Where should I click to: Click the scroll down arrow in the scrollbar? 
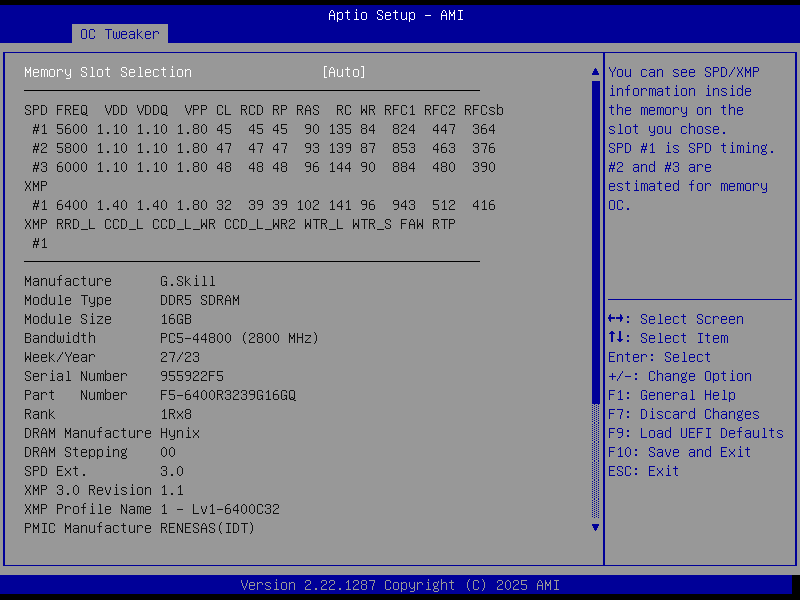(x=596, y=527)
